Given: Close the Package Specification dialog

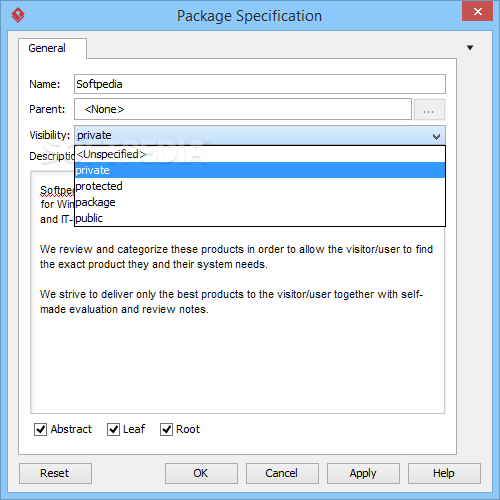Looking at the screenshot, I should tap(477, 11).
